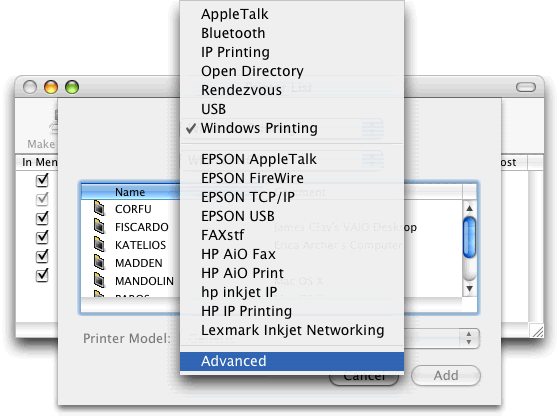Select the MANDOLIN row name
The height and width of the screenshot is (416, 559).
pyautogui.click(x=144, y=281)
